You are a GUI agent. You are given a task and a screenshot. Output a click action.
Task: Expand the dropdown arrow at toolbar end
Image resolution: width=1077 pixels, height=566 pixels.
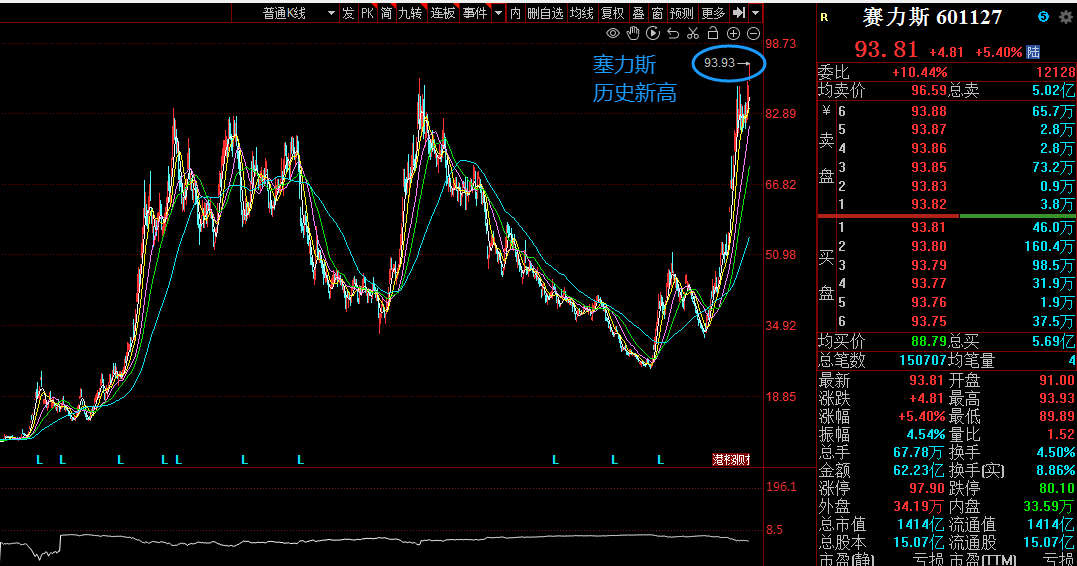pyautogui.click(x=756, y=12)
